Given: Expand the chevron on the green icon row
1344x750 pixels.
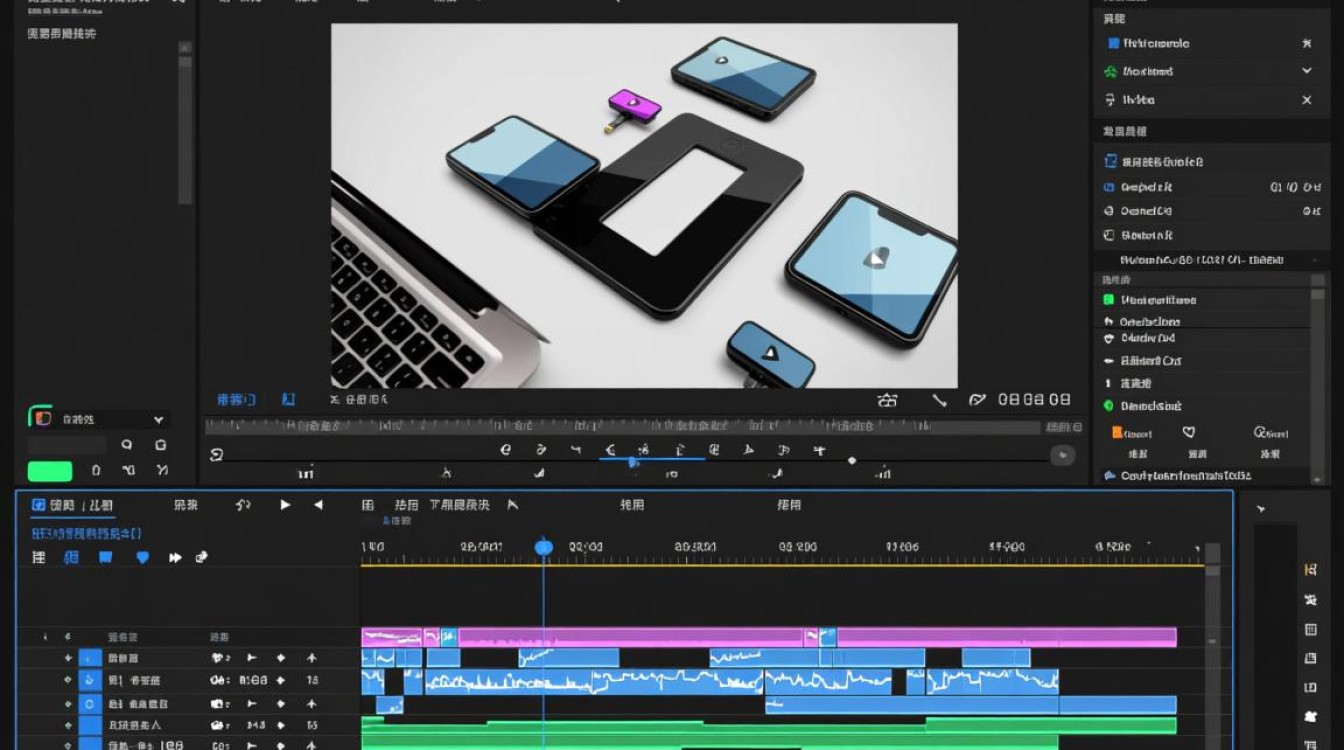Looking at the screenshot, I should point(1306,71).
